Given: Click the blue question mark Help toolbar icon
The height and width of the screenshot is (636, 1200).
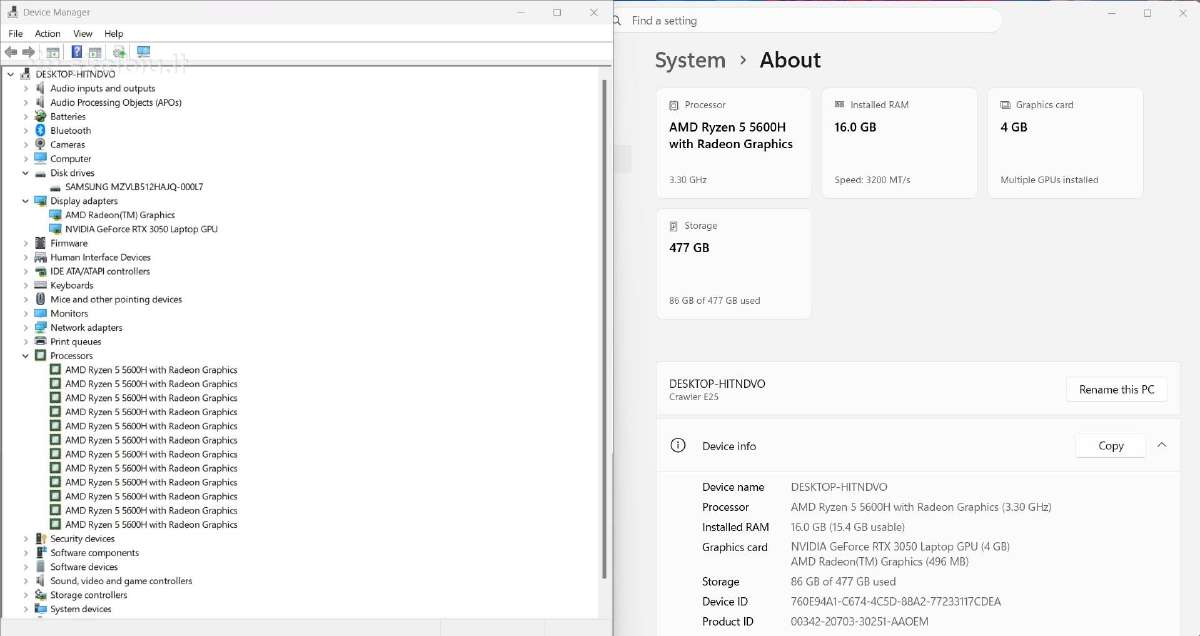Looking at the screenshot, I should tap(77, 52).
